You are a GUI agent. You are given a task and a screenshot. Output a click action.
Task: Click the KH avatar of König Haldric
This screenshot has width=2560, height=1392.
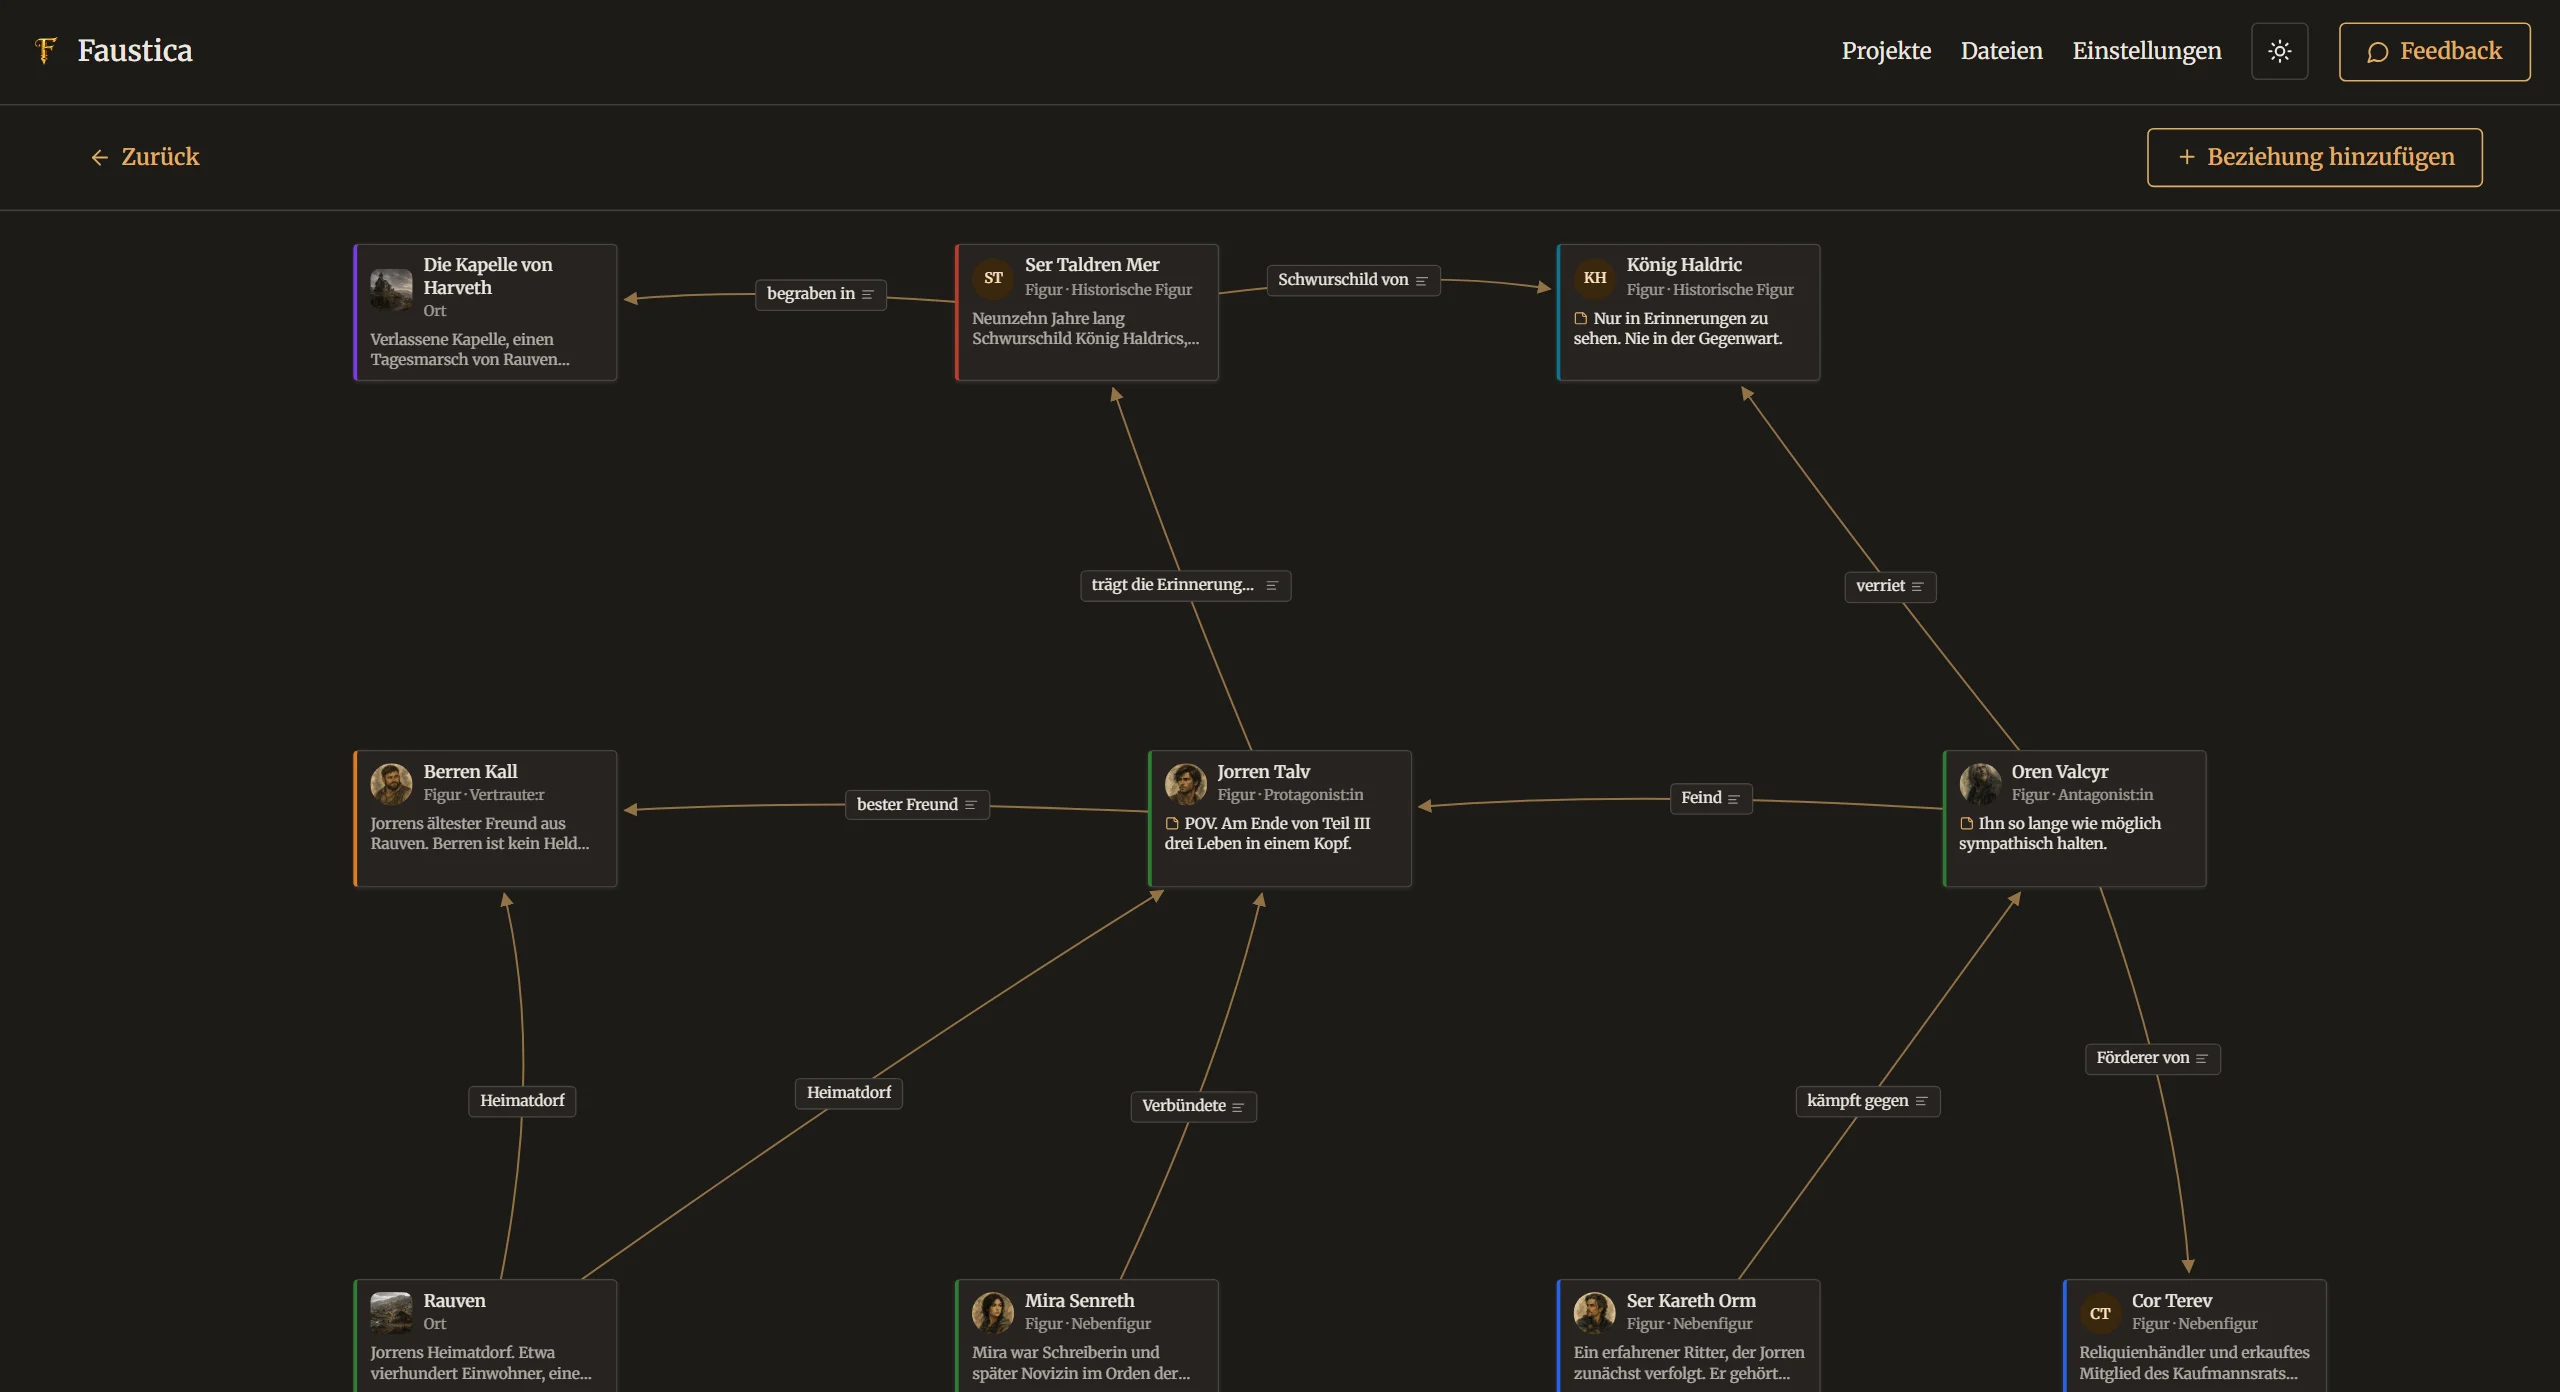[1595, 278]
